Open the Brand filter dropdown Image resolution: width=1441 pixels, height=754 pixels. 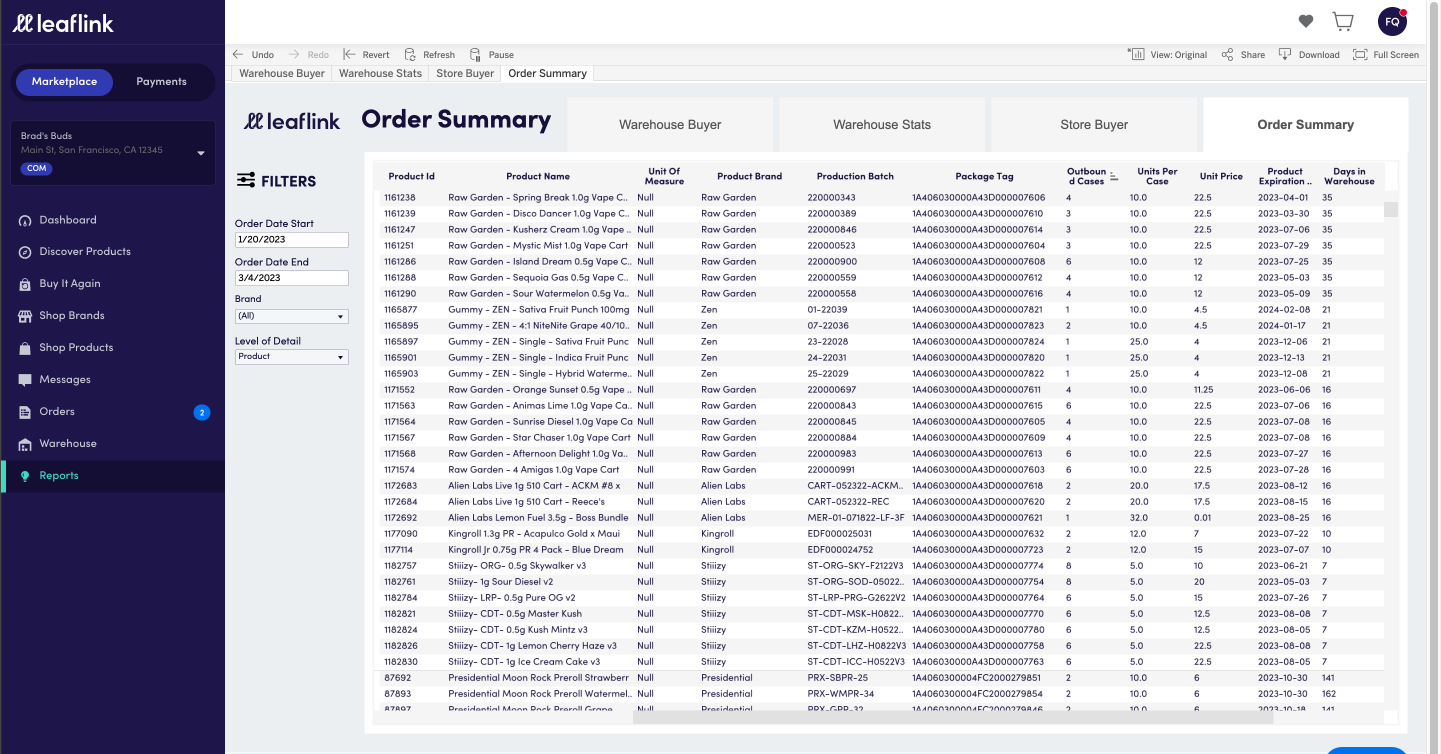pyautogui.click(x=292, y=316)
